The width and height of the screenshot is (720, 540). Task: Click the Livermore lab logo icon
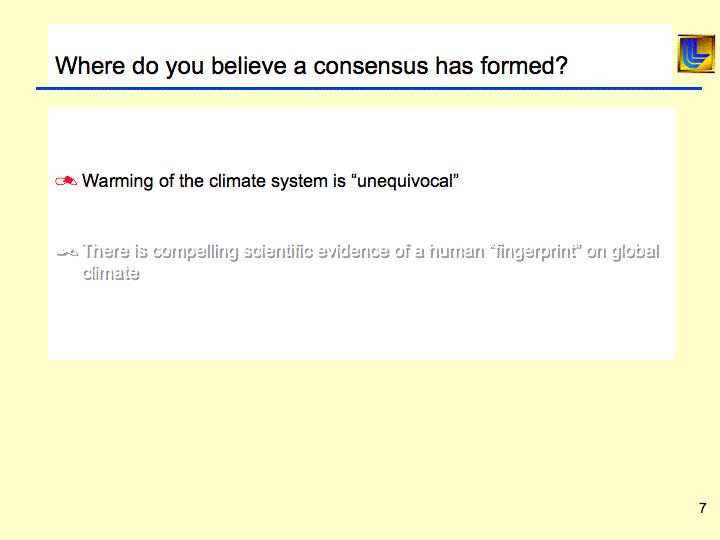[695, 54]
